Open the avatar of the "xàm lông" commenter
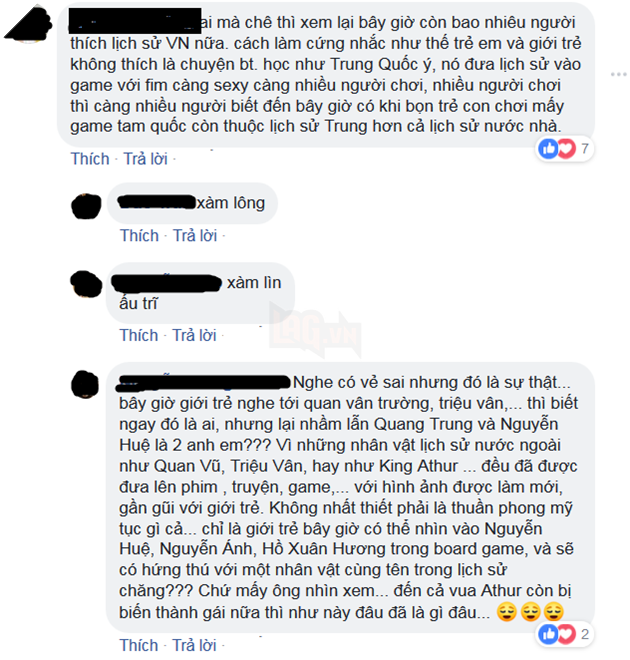Screen dimensions: 630x660 point(86,206)
